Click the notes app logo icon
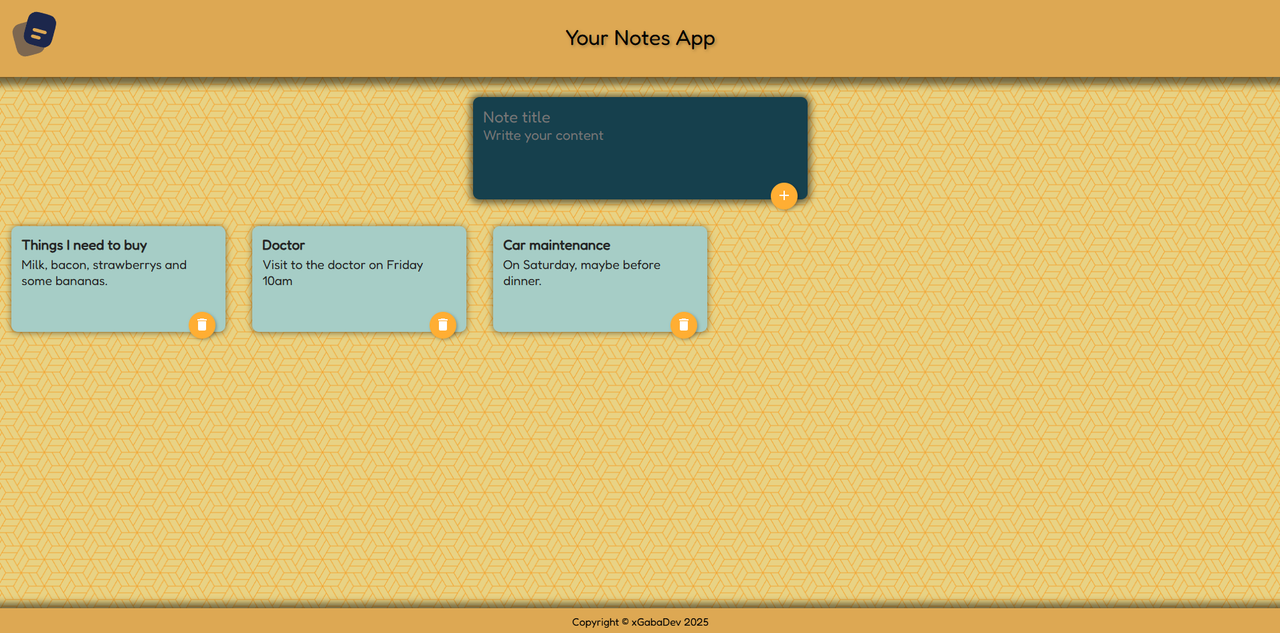 click(34, 34)
